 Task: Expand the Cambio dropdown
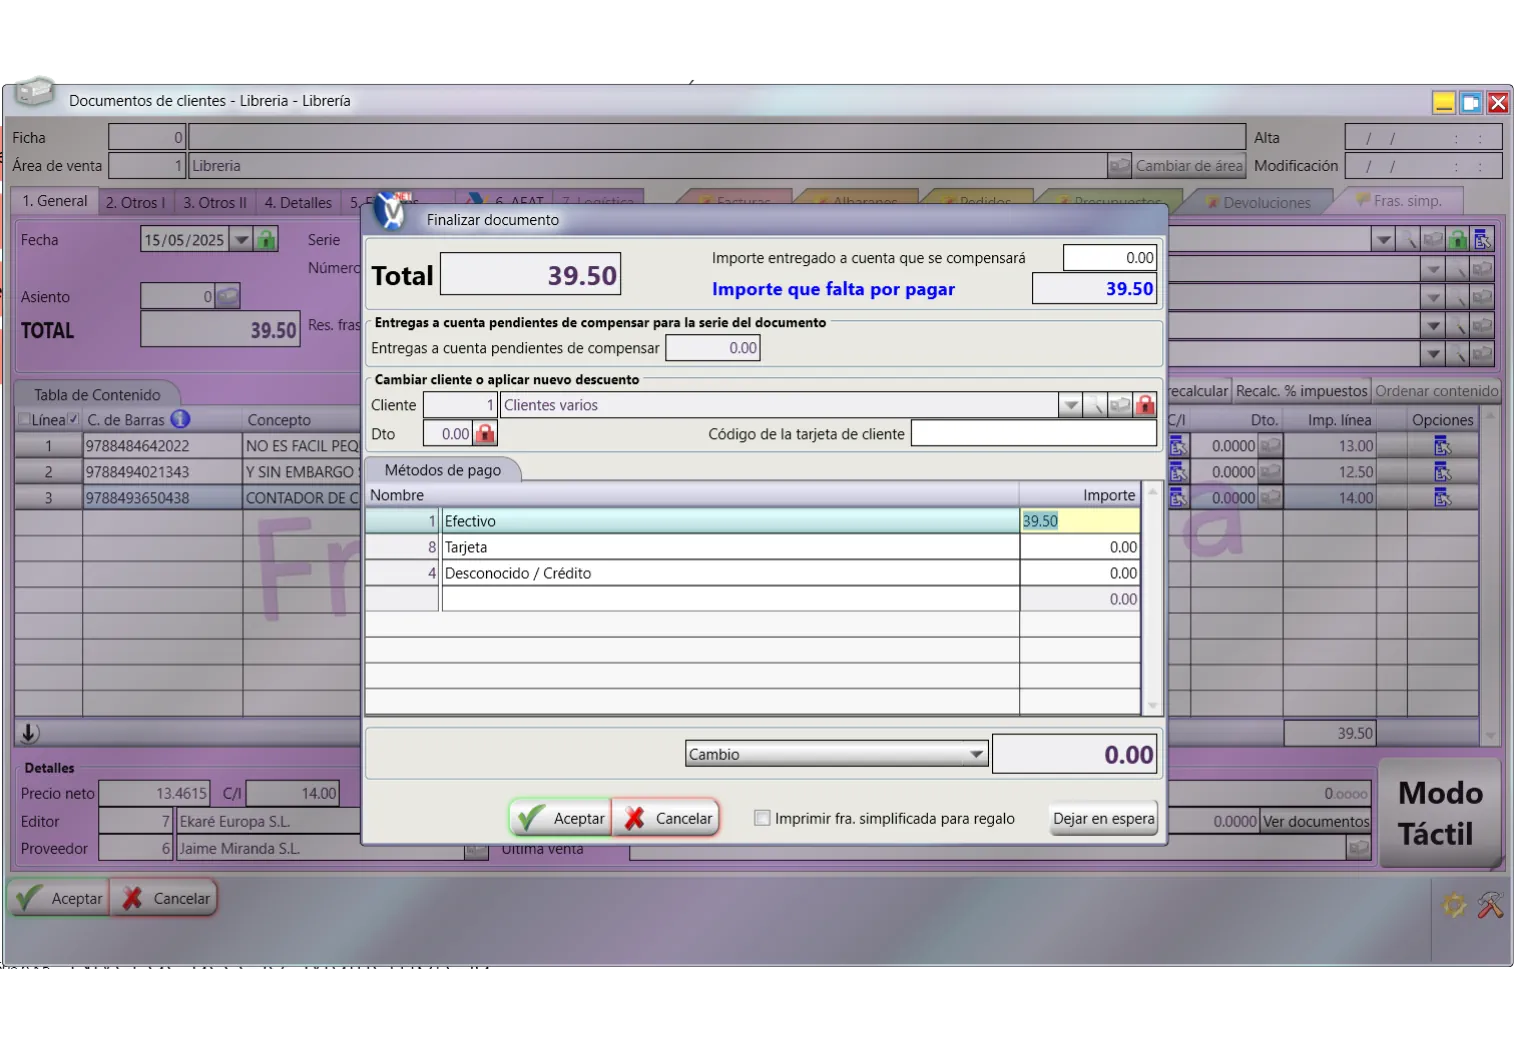click(976, 754)
